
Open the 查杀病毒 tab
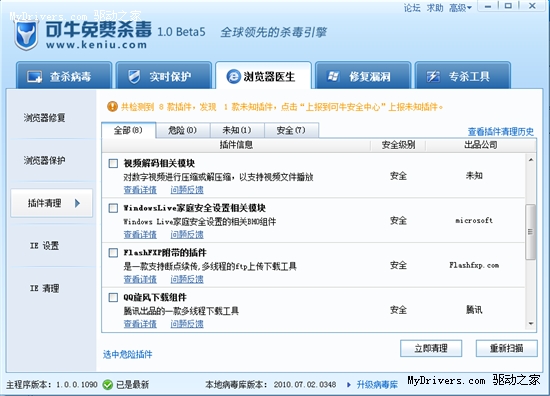[64, 75]
